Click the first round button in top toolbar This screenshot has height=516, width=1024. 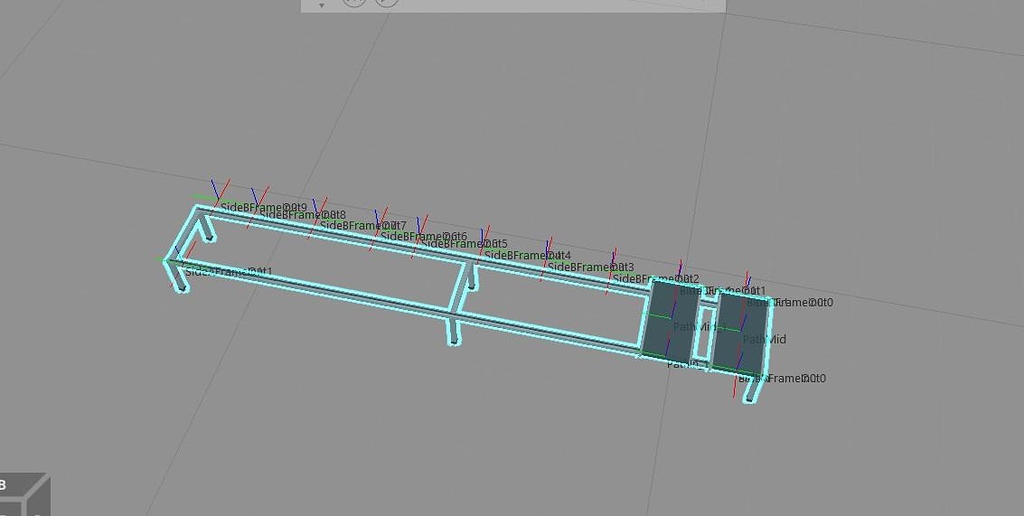[354, 3]
